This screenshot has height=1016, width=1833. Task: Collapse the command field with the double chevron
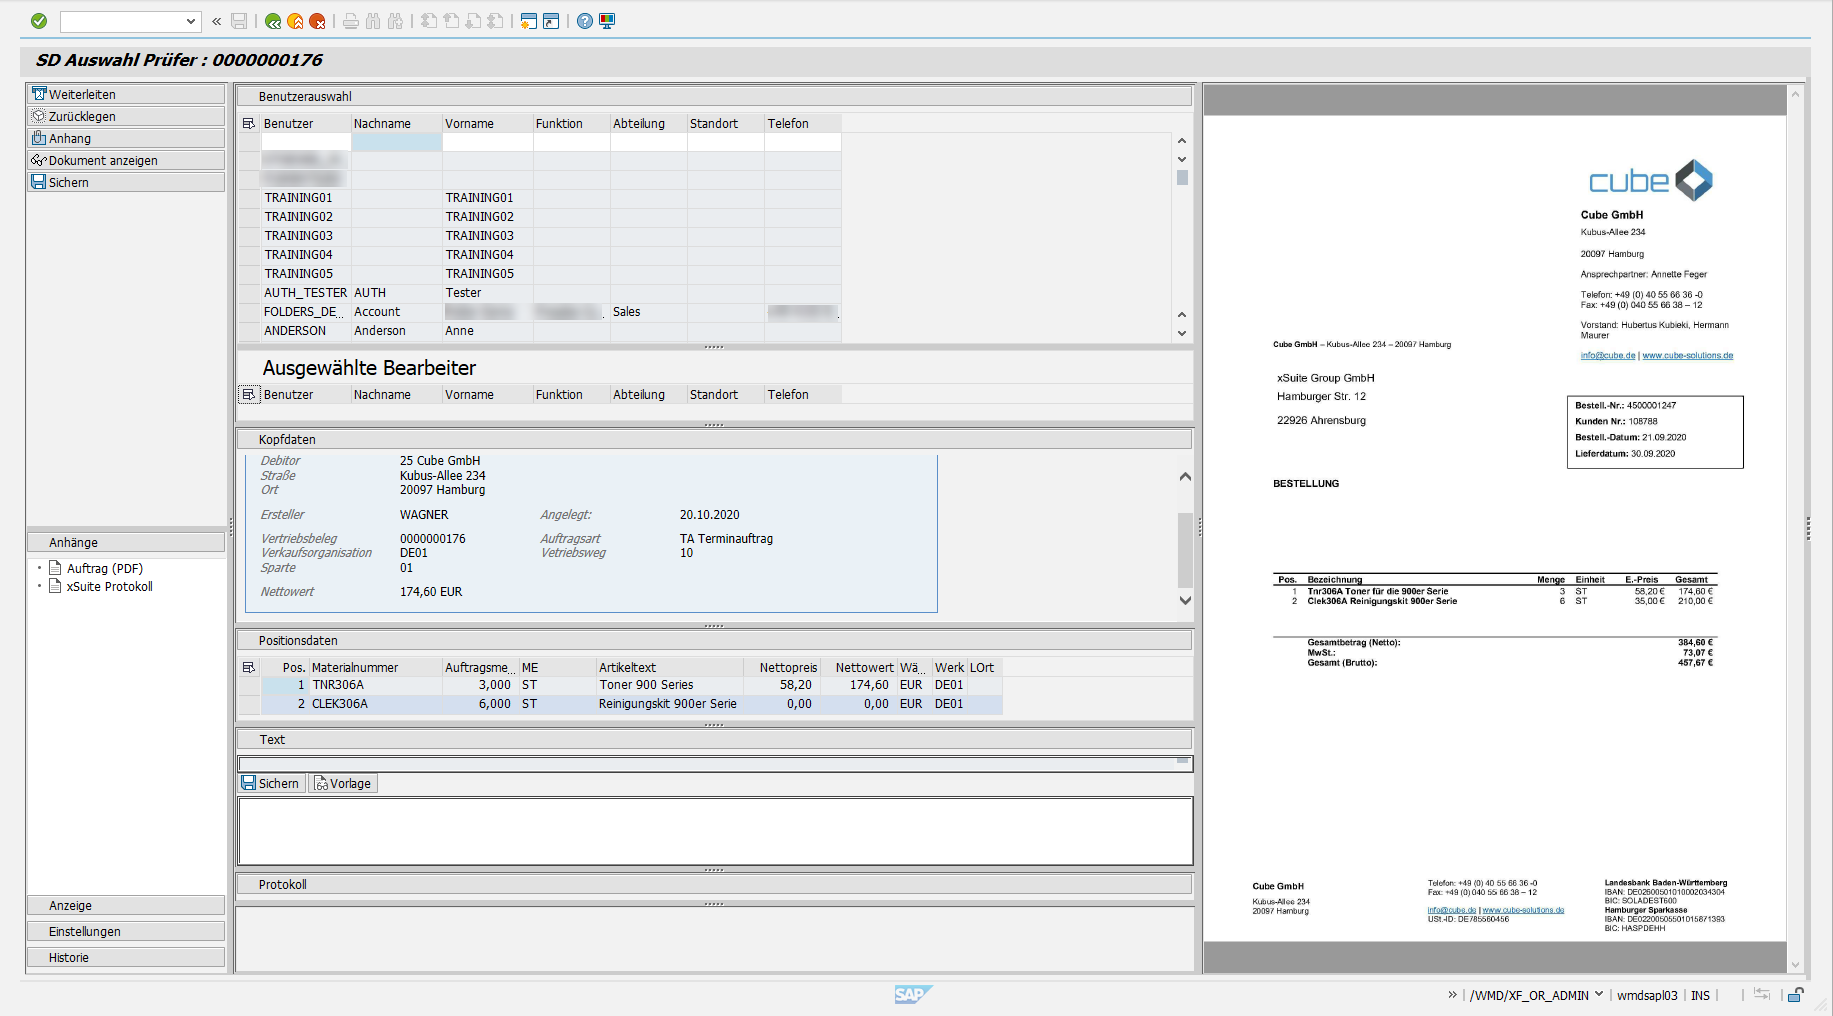(216, 20)
